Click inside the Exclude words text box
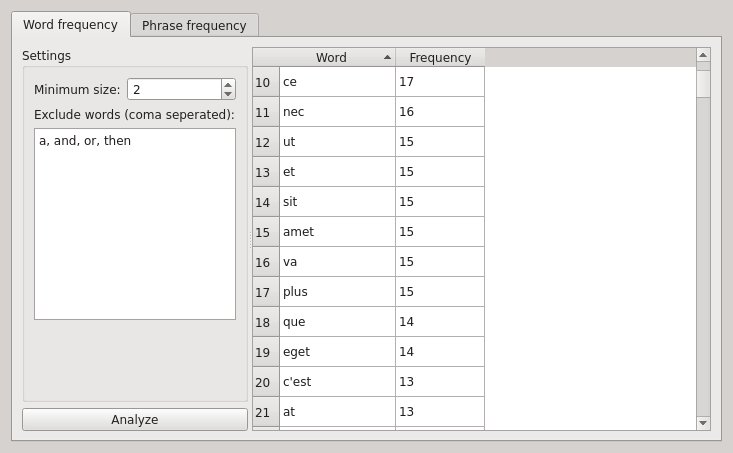The height and width of the screenshot is (453, 733). pyautogui.click(x=135, y=224)
